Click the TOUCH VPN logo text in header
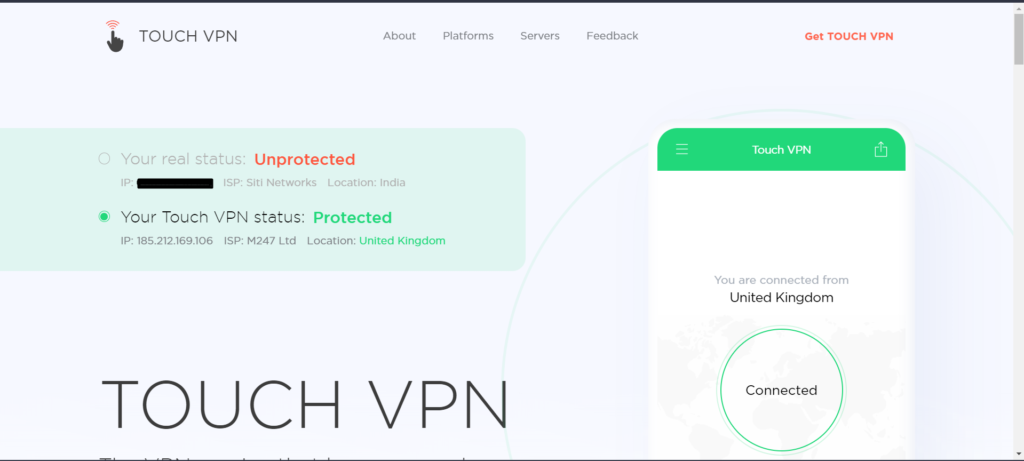1024x461 pixels. pyautogui.click(x=188, y=37)
